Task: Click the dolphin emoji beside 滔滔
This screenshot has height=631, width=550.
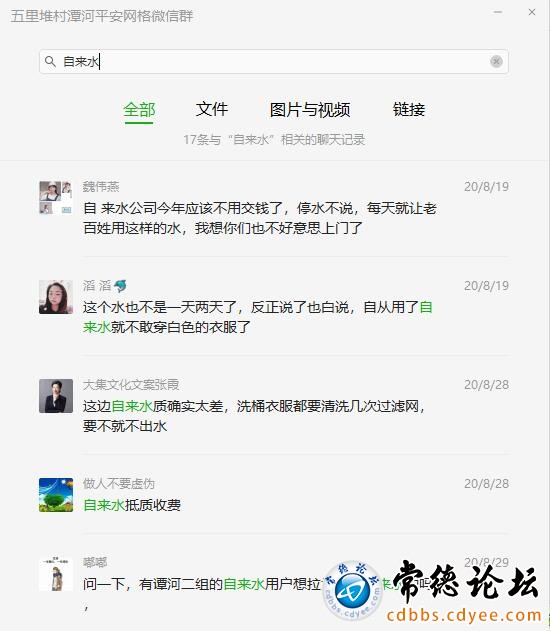Action: (120, 286)
